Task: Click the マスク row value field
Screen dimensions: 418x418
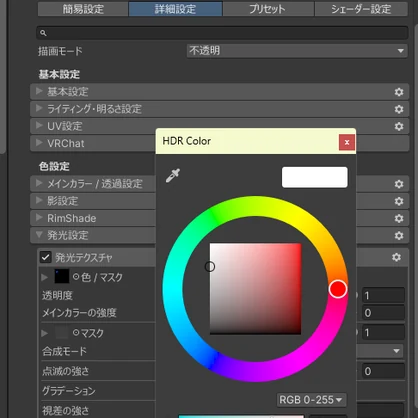Action: (383, 332)
